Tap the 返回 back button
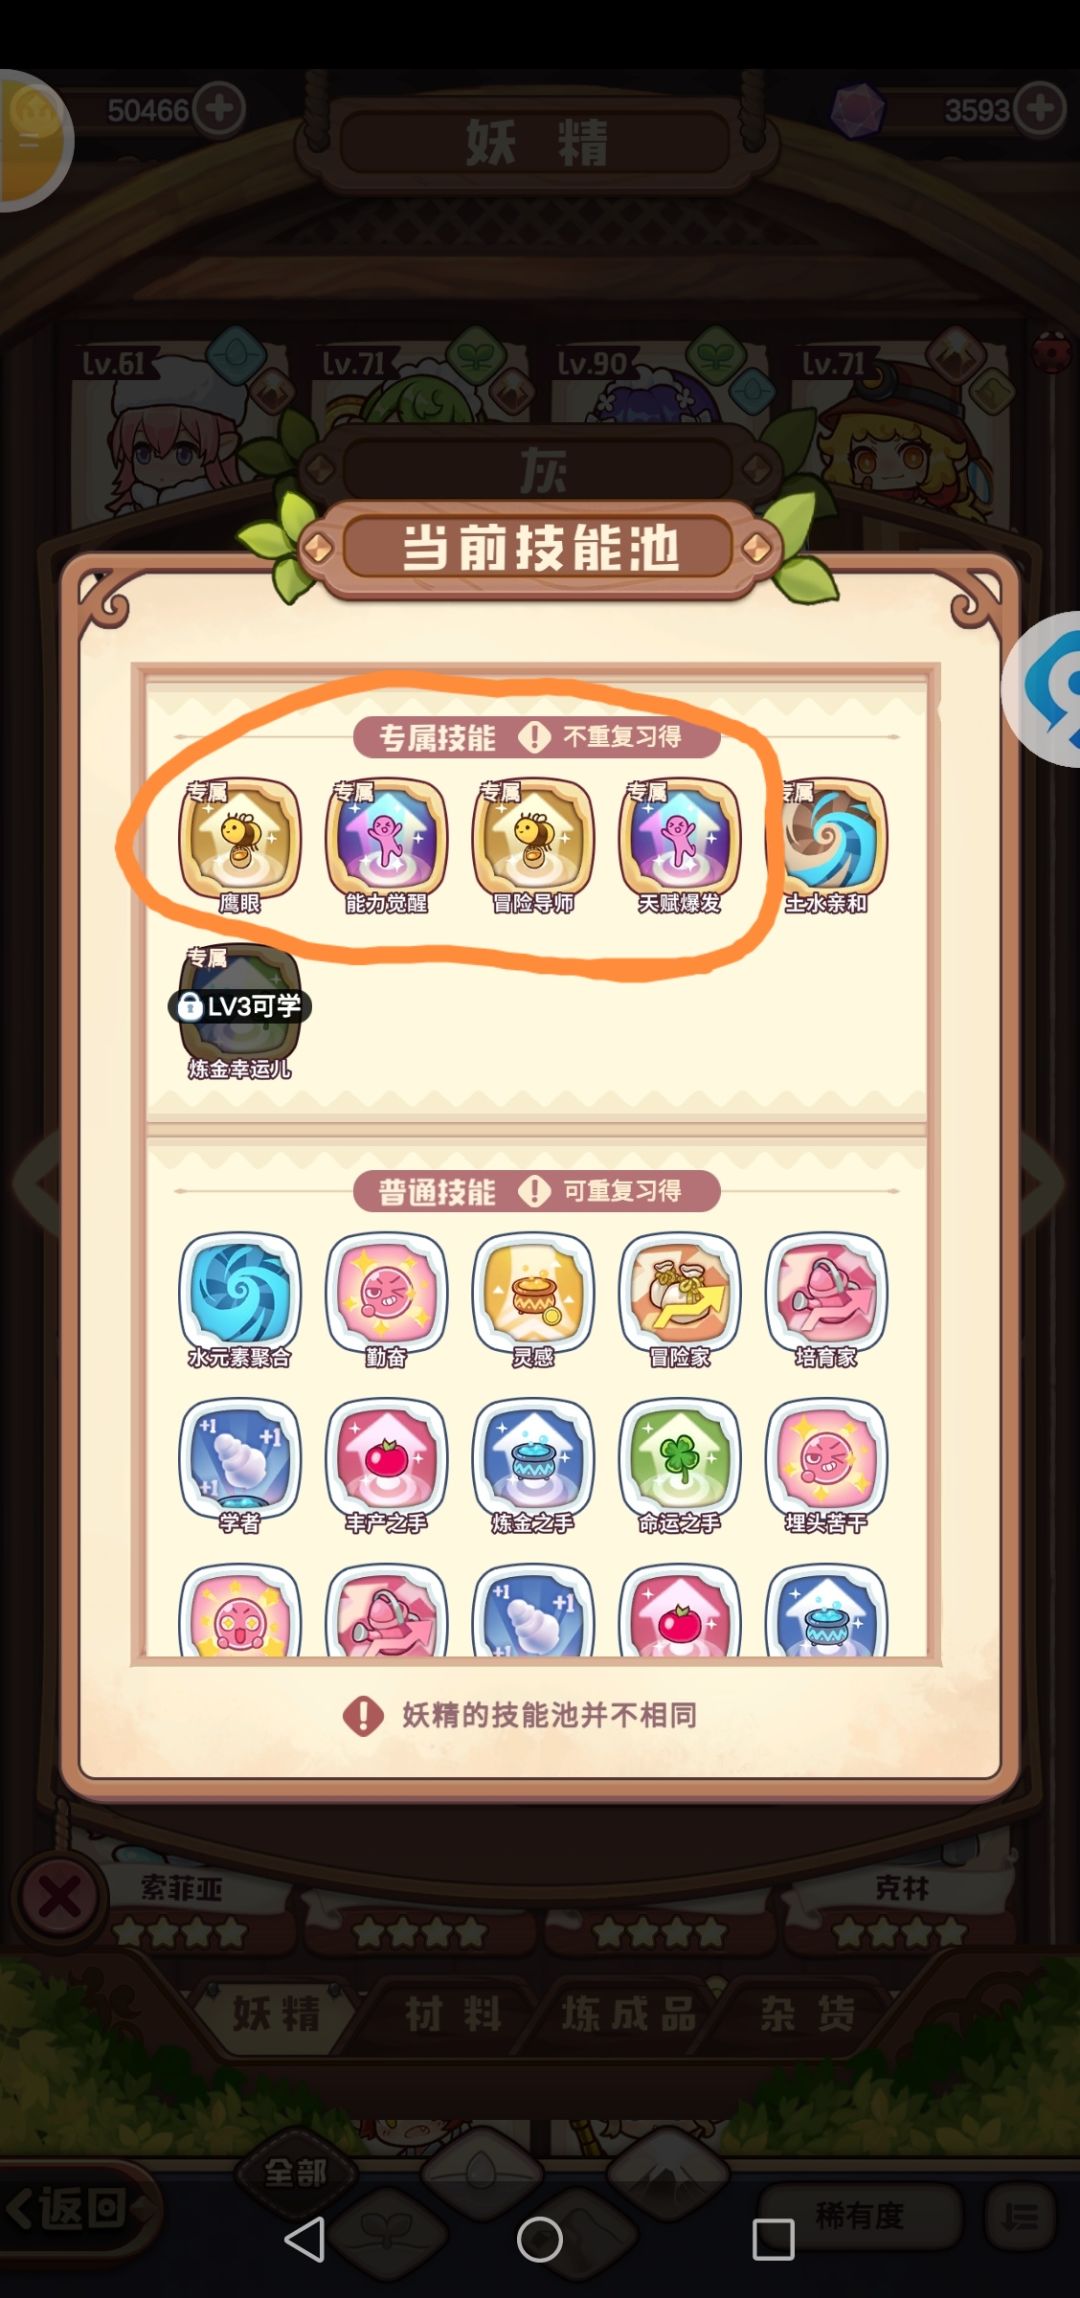 click(x=75, y=2208)
